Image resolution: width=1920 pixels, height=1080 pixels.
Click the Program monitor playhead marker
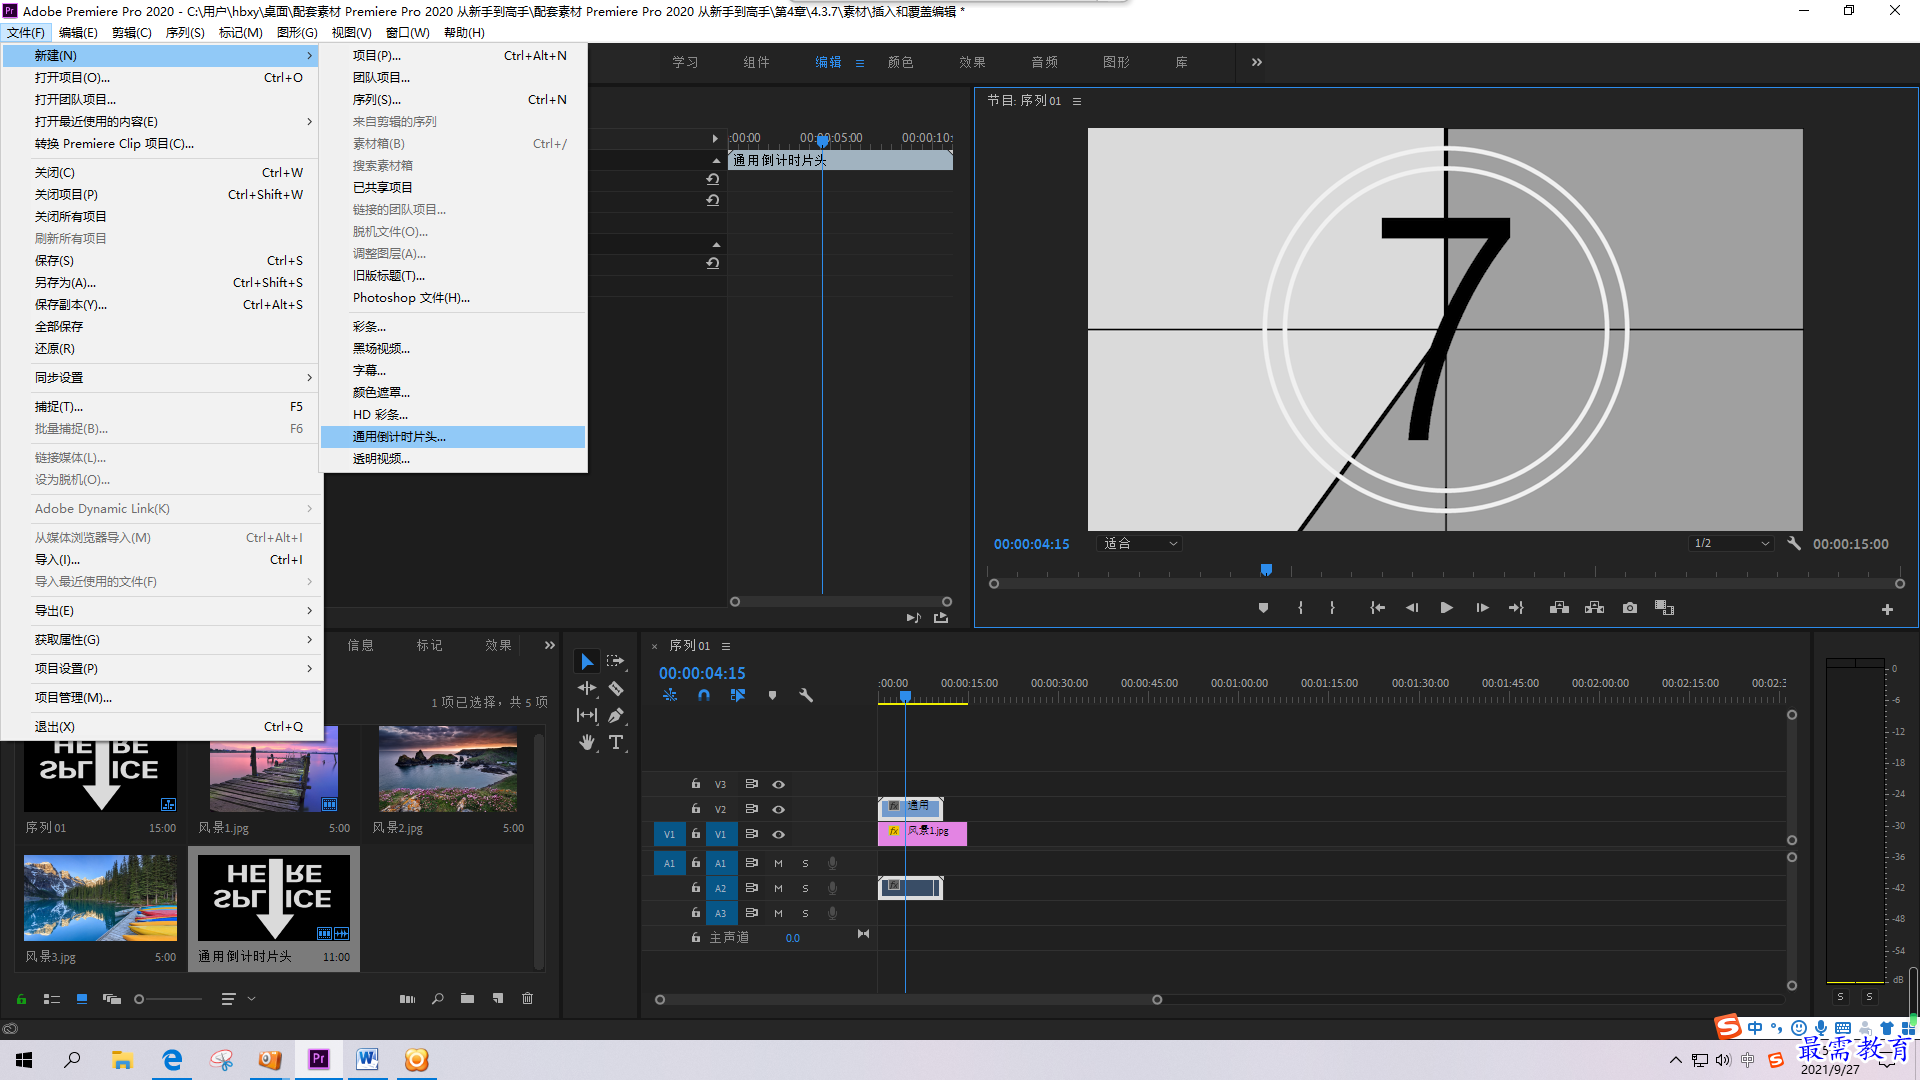pyautogui.click(x=1266, y=570)
